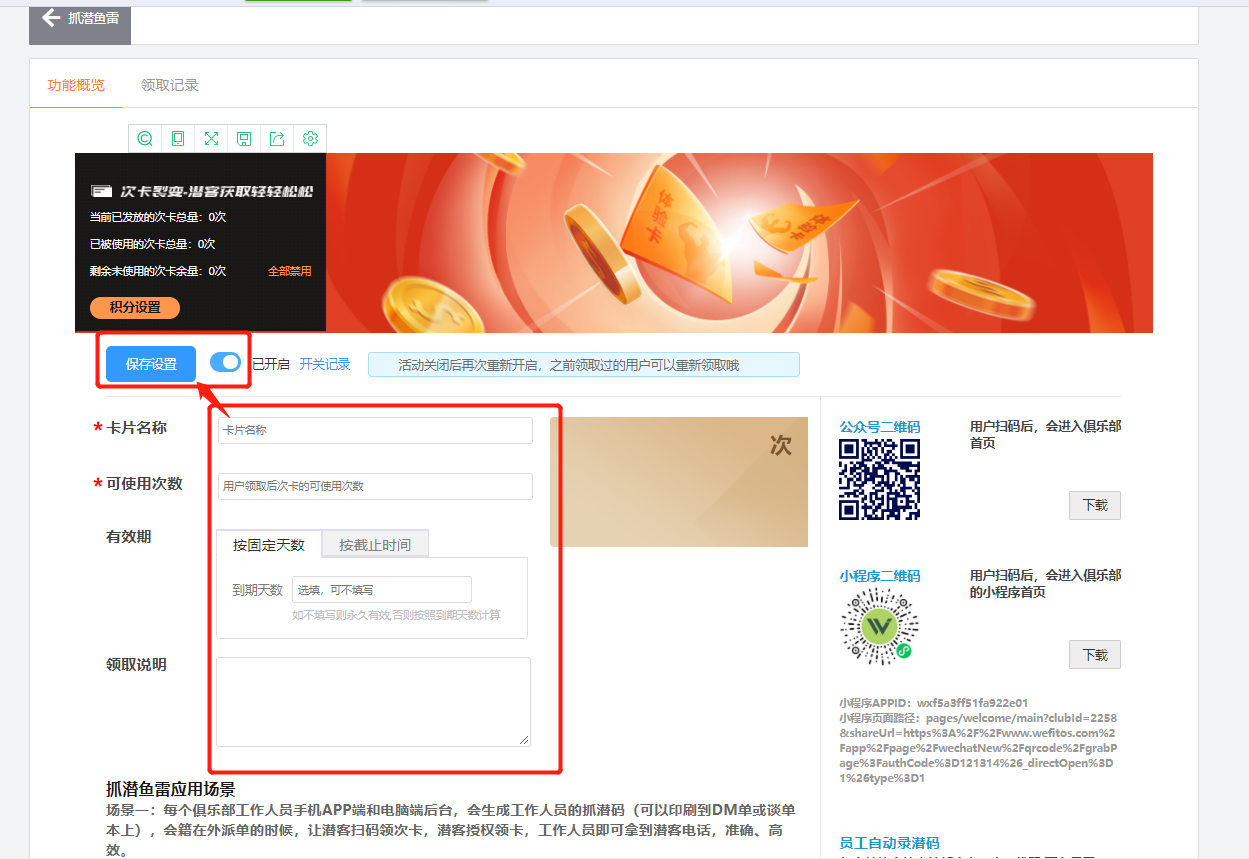The height and width of the screenshot is (859, 1249).
Task: Click the tablet device icon in toolbar
Action: [178, 139]
